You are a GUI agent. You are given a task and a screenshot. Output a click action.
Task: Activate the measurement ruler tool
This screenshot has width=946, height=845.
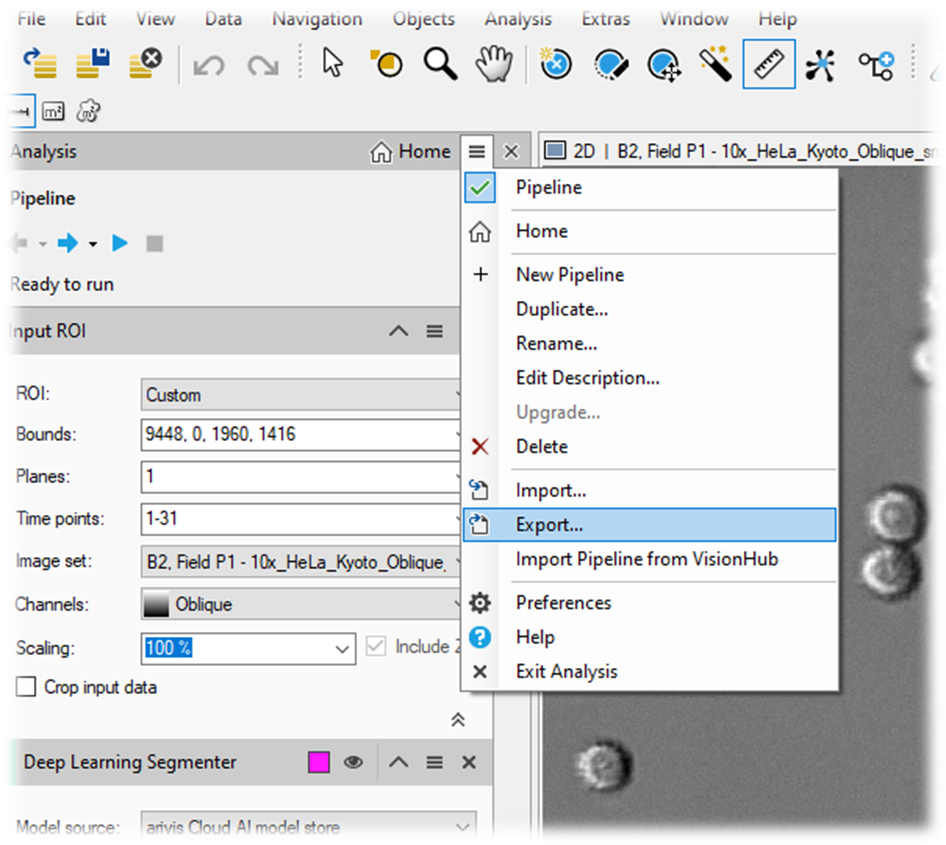(768, 62)
